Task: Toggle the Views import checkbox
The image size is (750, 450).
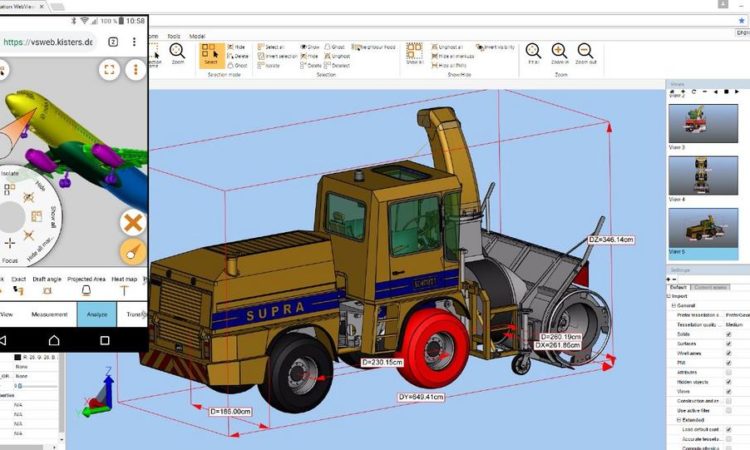Action: coord(728,391)
